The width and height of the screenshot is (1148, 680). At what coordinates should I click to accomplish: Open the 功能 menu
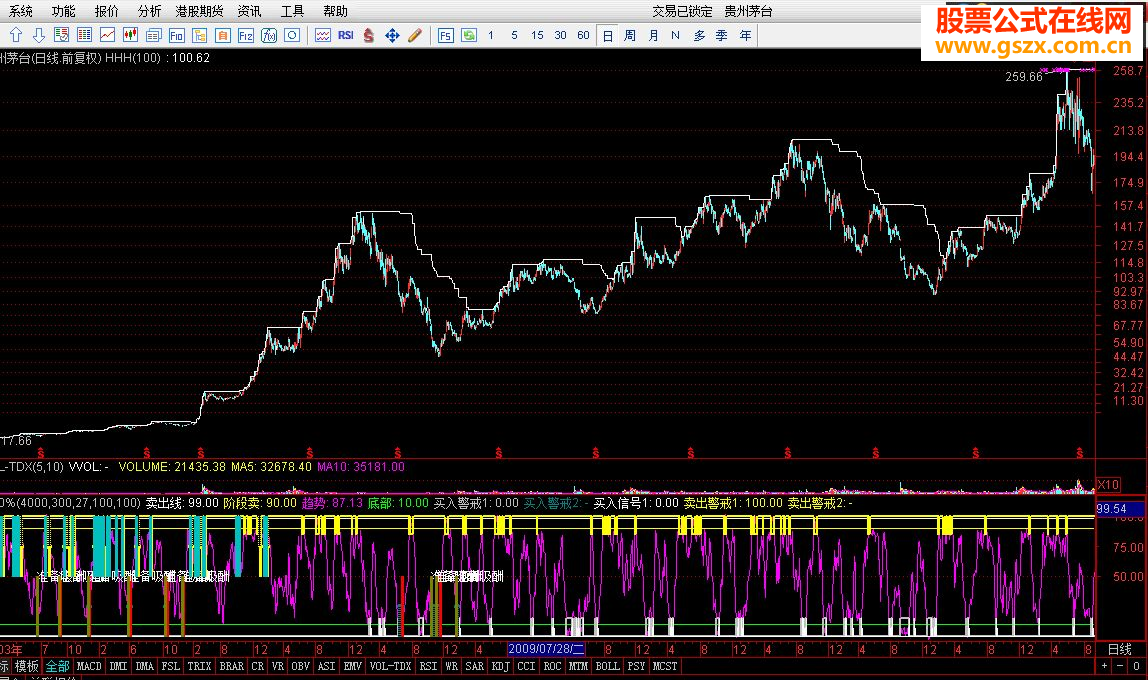point(64,11)
